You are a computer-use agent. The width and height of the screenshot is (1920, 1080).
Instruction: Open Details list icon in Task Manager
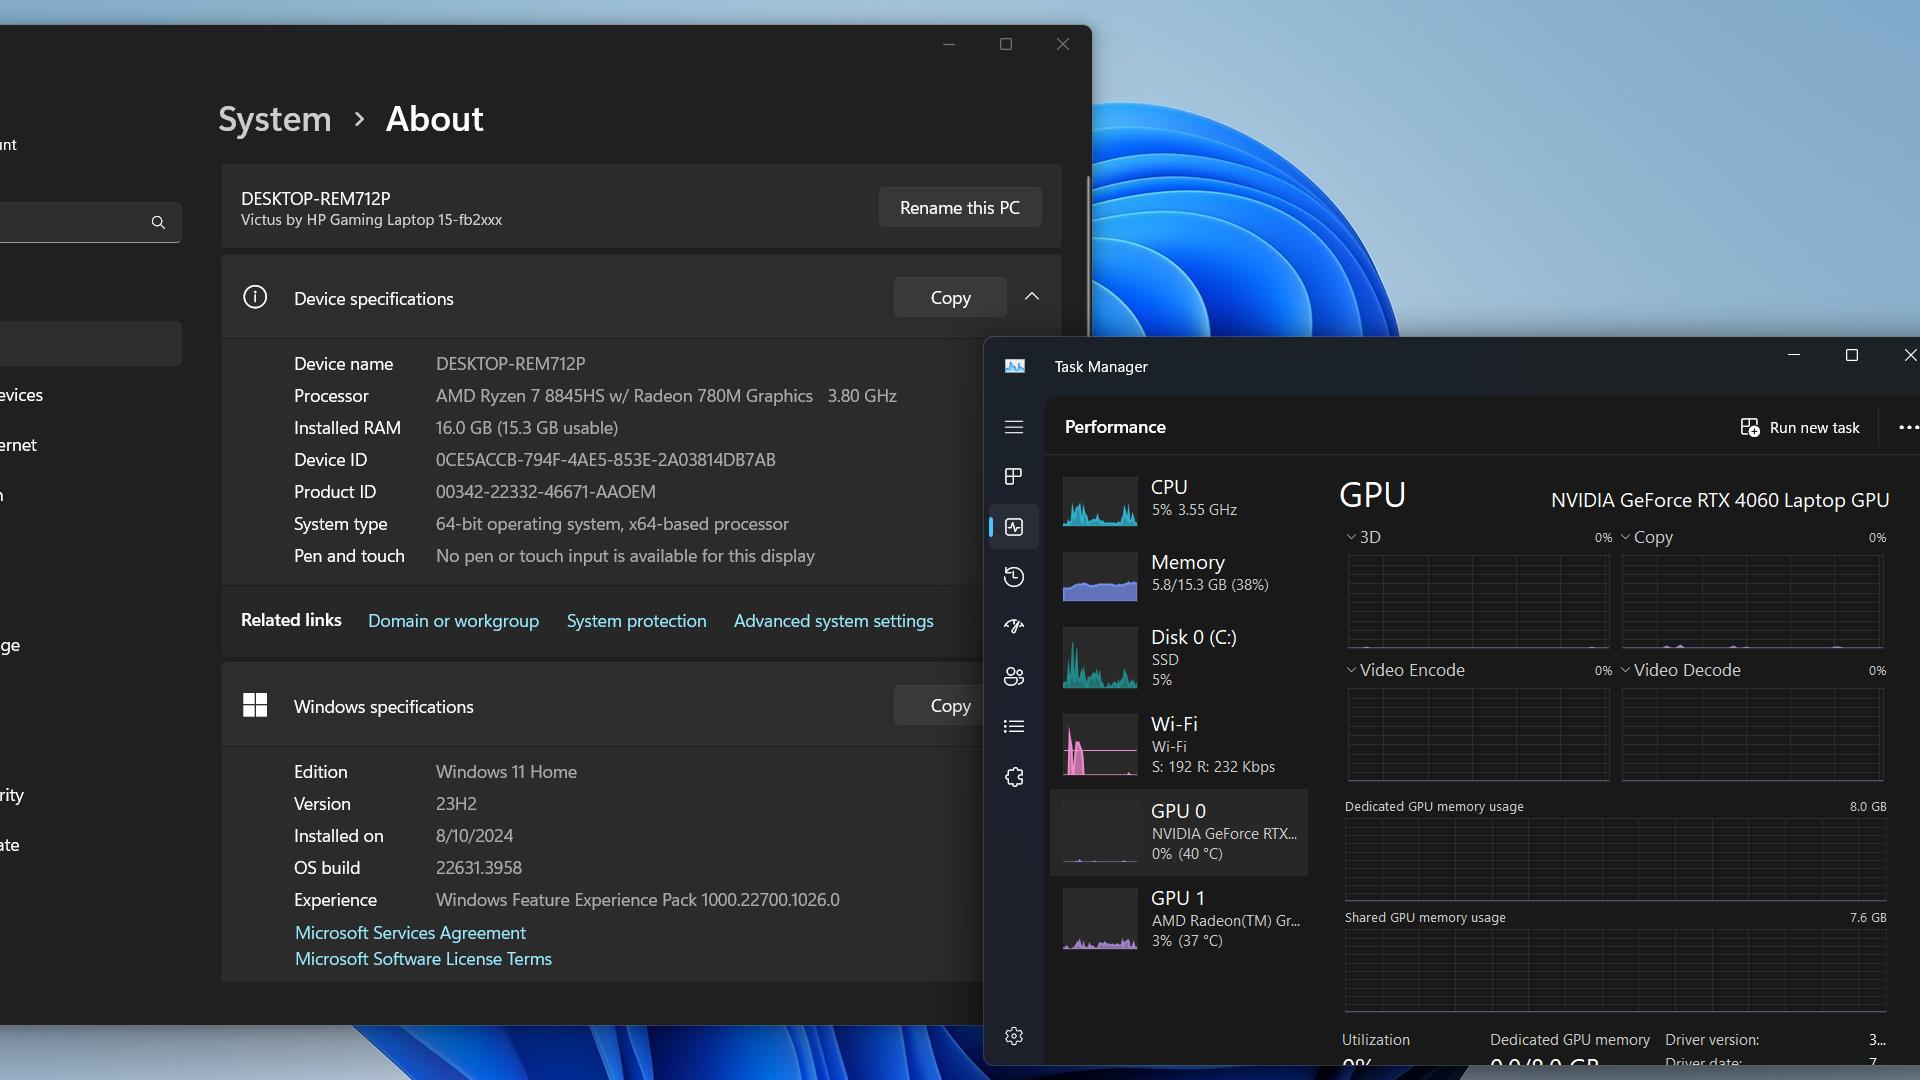1014,727
